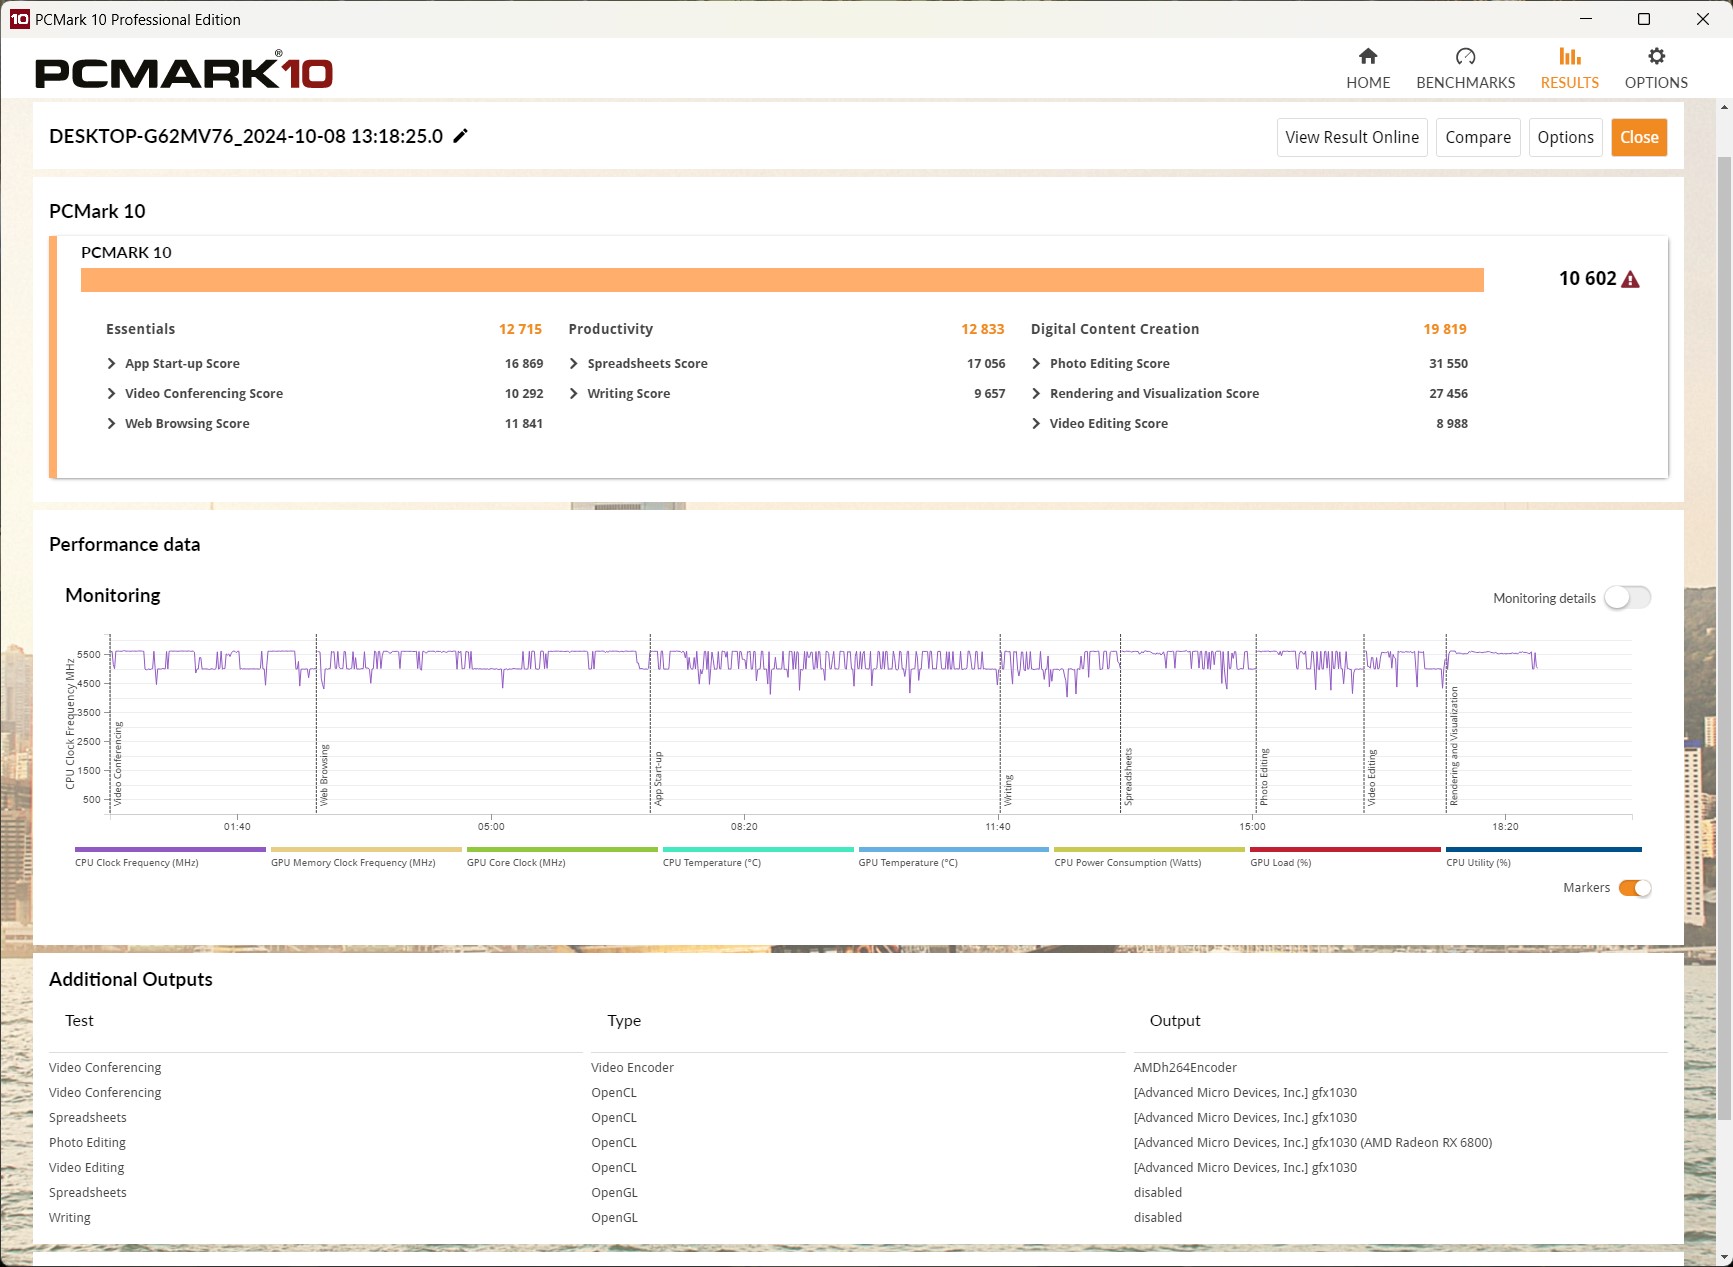Click the 01:40 time label on chart axis
Screen dimensions: 1733x1267
(237, 827)
